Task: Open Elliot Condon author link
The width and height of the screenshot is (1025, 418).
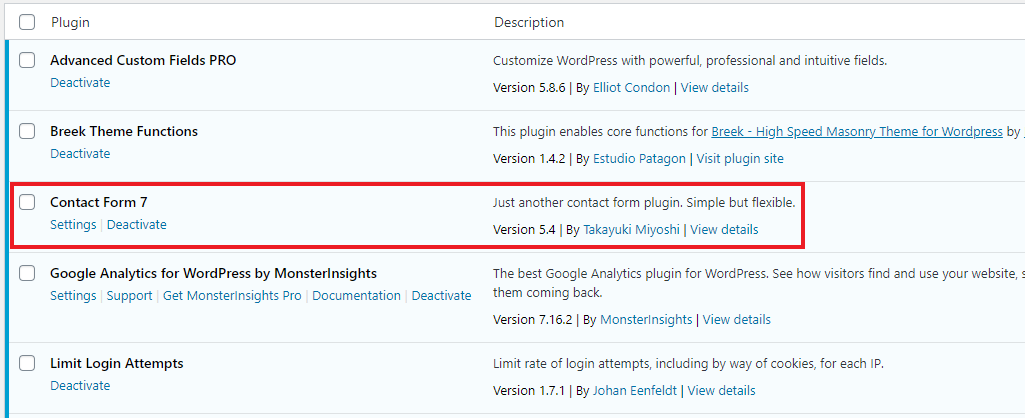Action: [631, 88]
